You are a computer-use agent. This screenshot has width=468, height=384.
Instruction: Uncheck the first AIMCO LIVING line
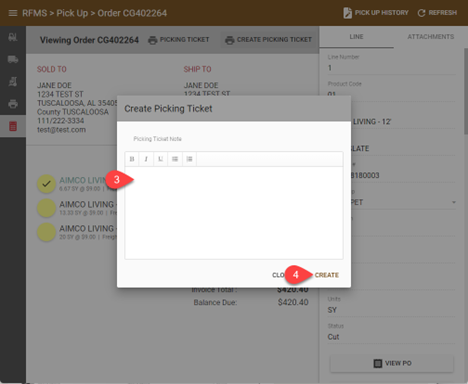pos(46,184)
